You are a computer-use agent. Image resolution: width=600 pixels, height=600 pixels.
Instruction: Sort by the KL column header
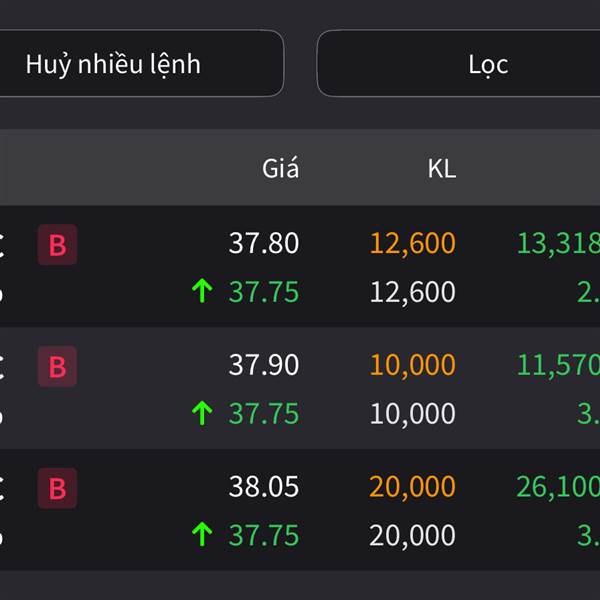tap(441, 169)
